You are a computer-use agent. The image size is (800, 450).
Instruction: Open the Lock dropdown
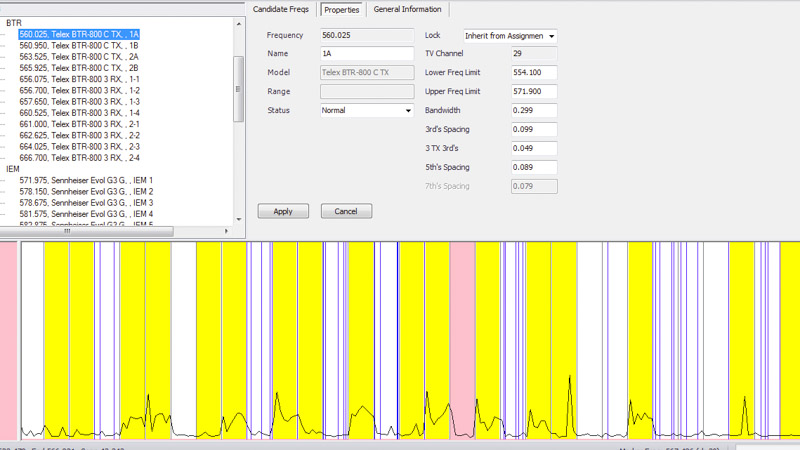[x=510, y=36]
